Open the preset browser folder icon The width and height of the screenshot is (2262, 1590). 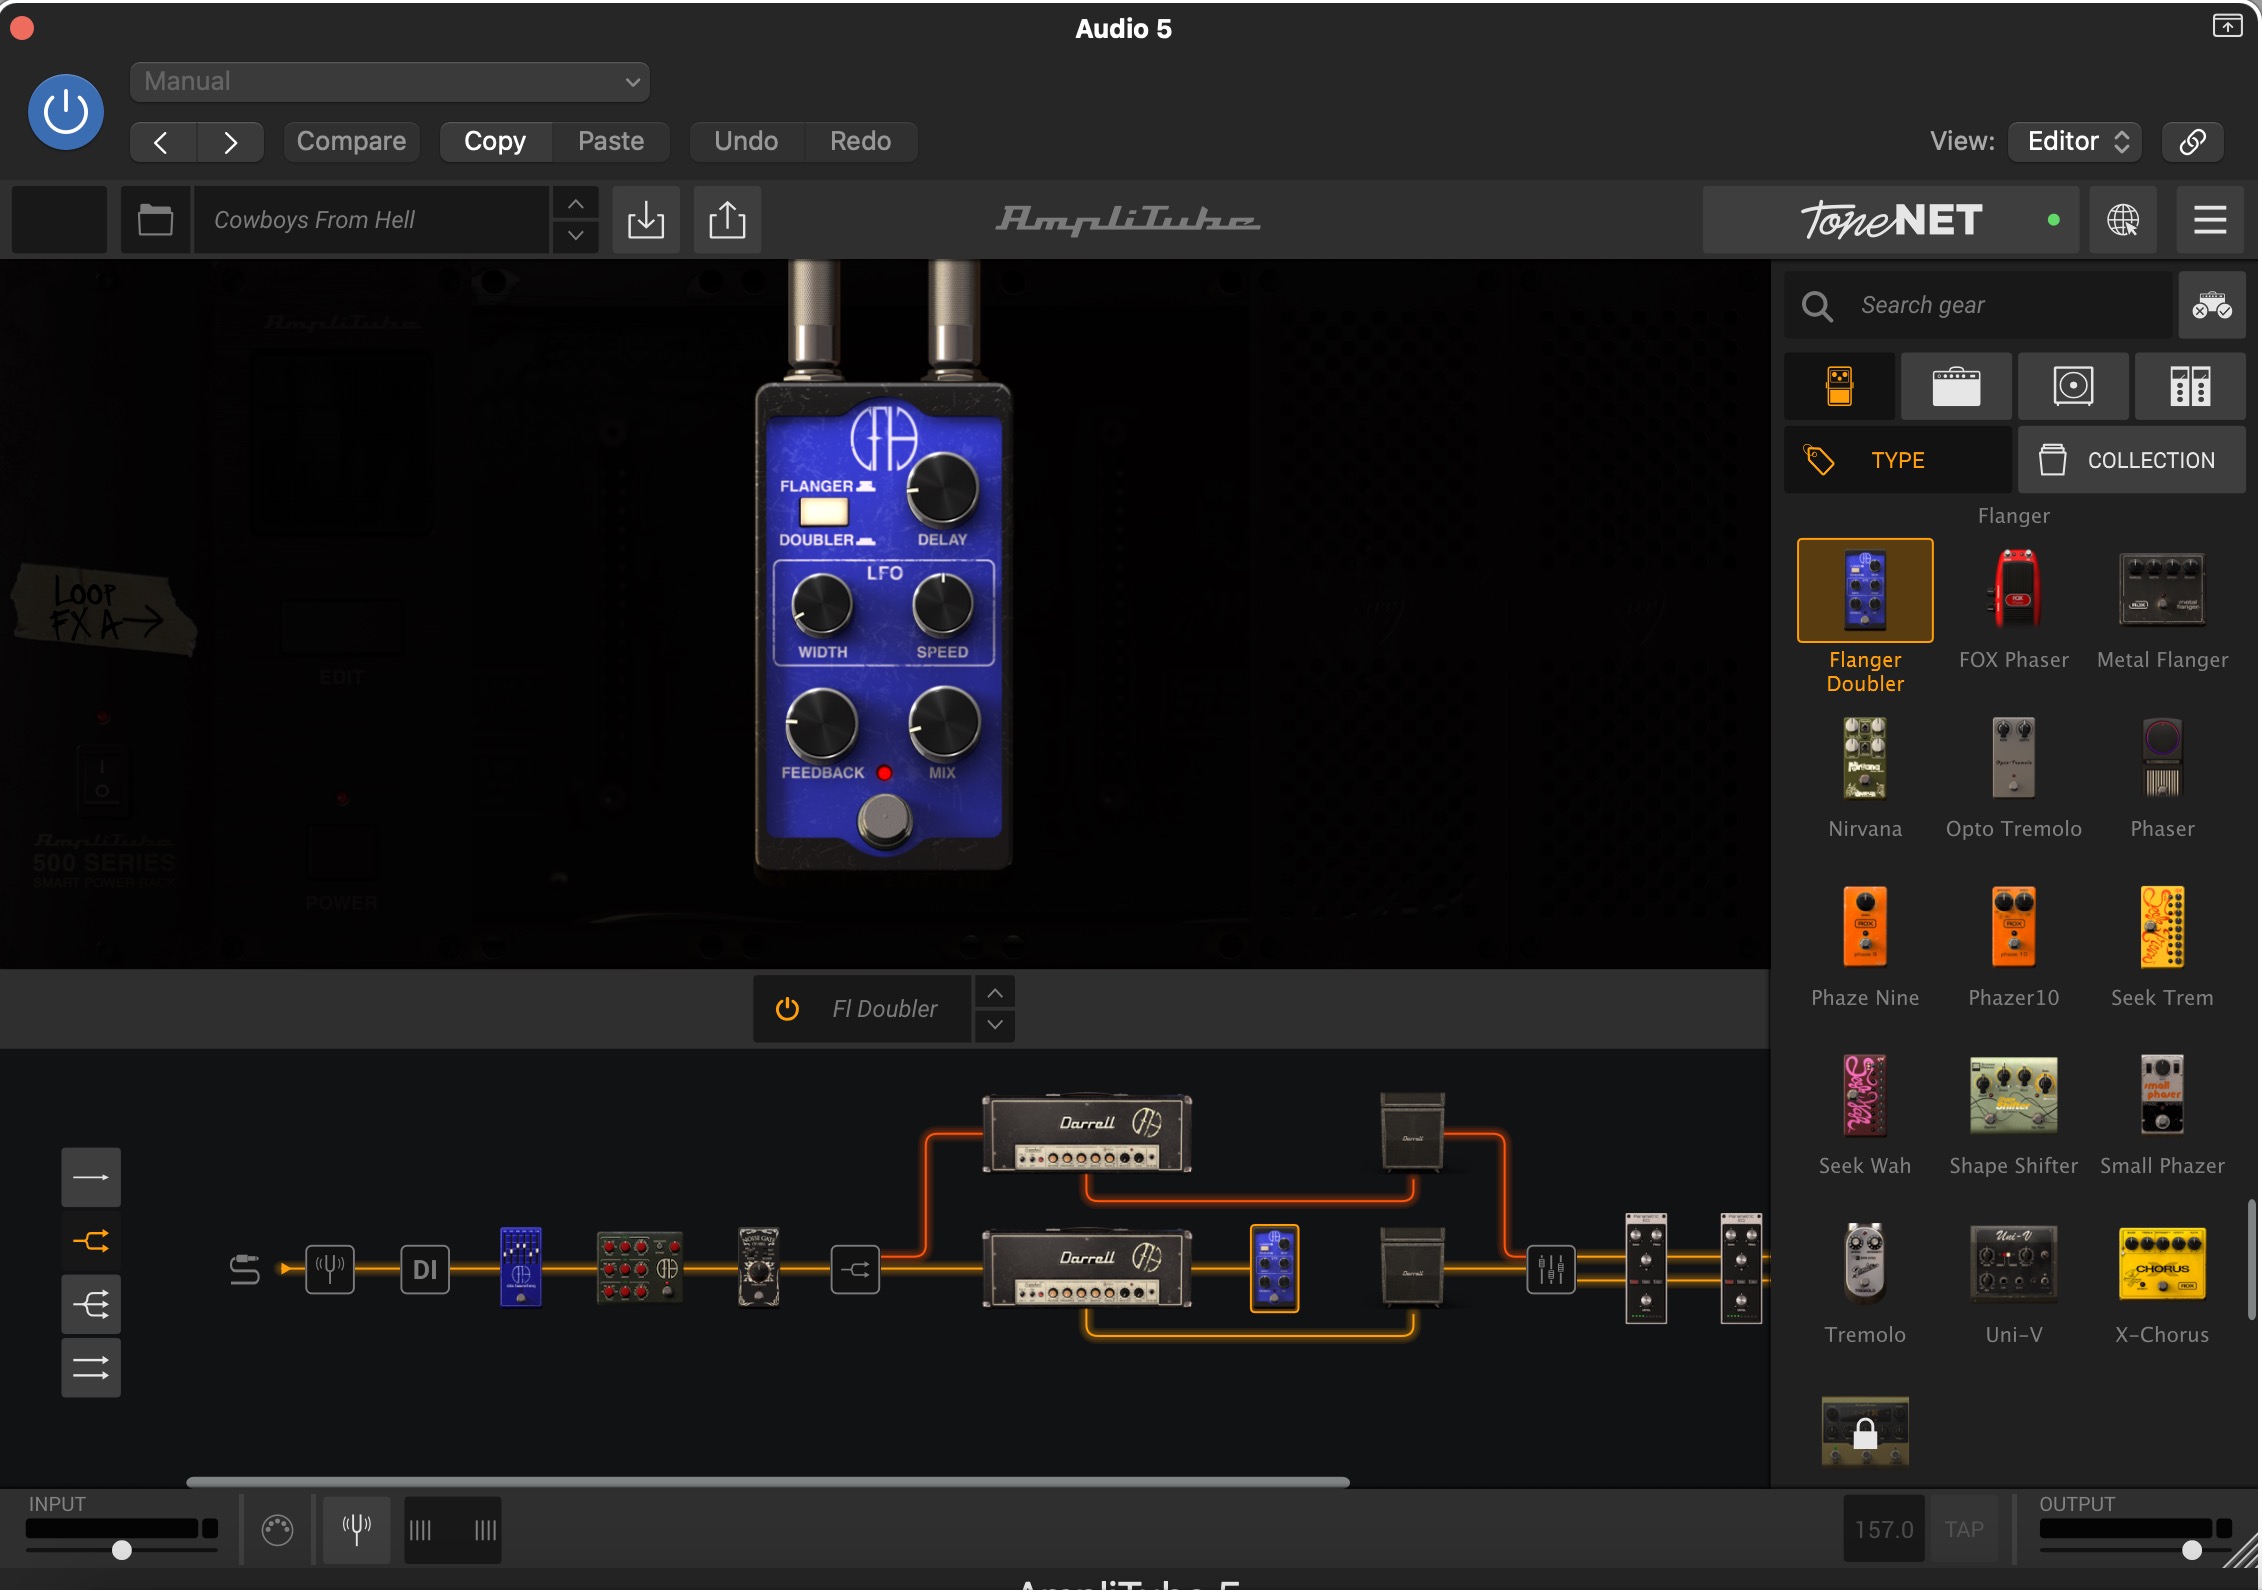click(155, 219)
